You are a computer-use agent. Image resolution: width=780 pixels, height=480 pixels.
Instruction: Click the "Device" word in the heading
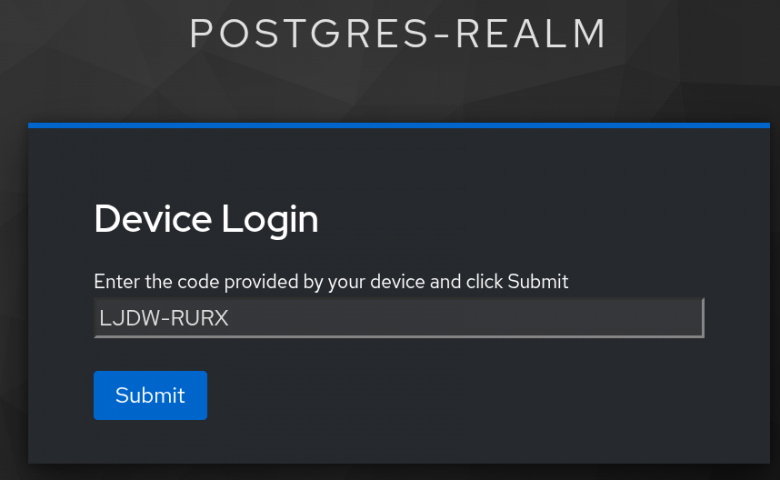(153, 218)
